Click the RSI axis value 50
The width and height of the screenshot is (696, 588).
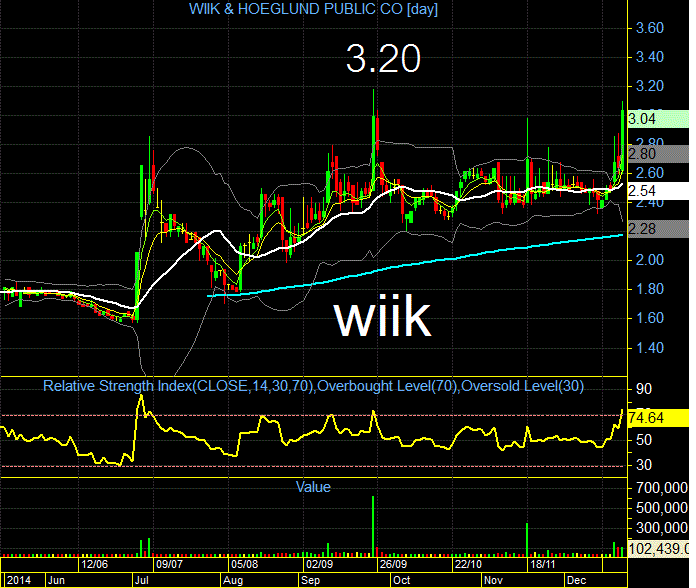pyautogui.click(x=644, y=440)
